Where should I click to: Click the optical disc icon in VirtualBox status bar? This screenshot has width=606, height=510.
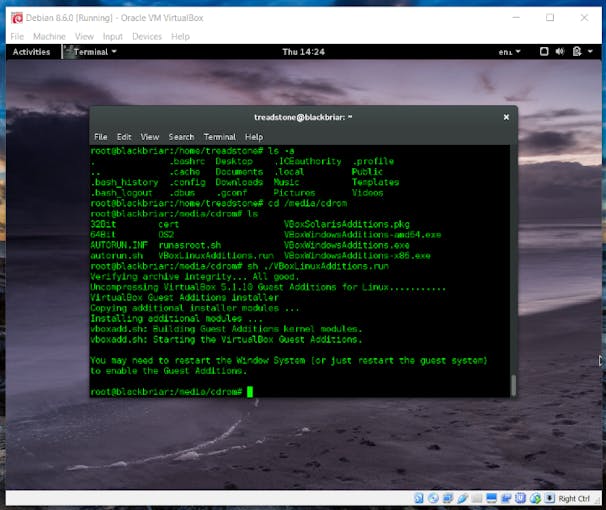coord(433,498)
